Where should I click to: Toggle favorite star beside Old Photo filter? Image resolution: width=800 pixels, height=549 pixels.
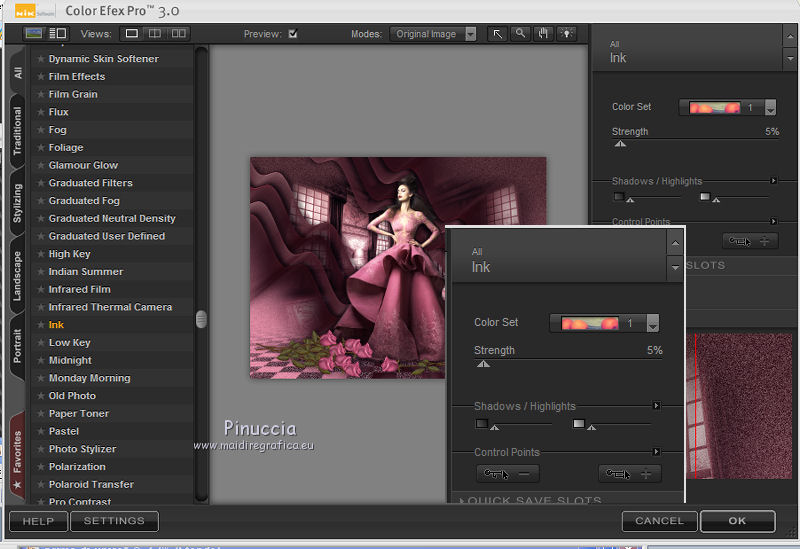[x=41, y=396]
